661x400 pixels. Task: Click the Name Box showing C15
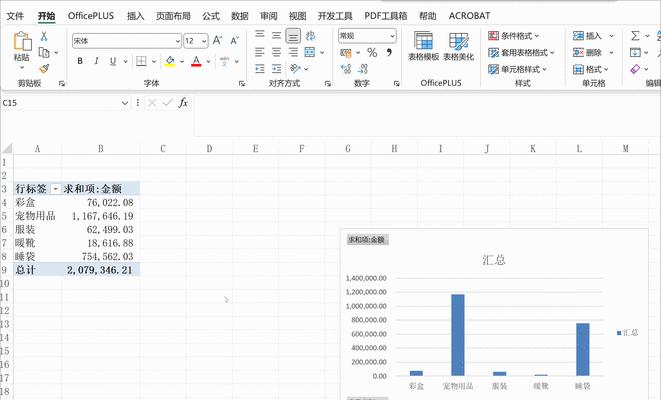tap(65, 103)
